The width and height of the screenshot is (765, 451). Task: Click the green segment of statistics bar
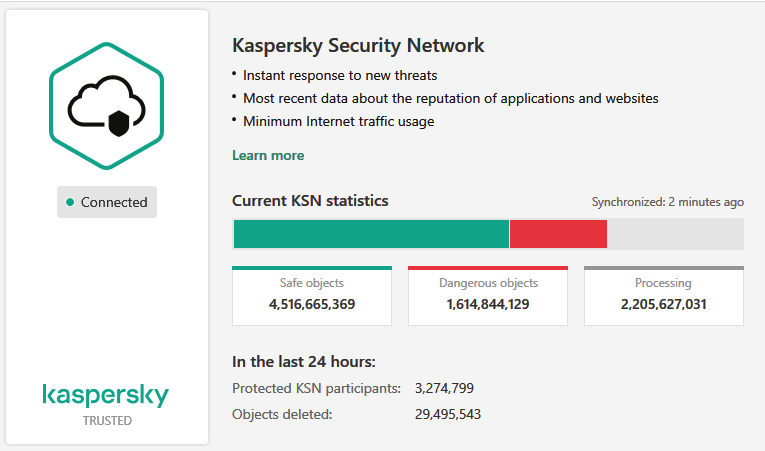point(370,234)
